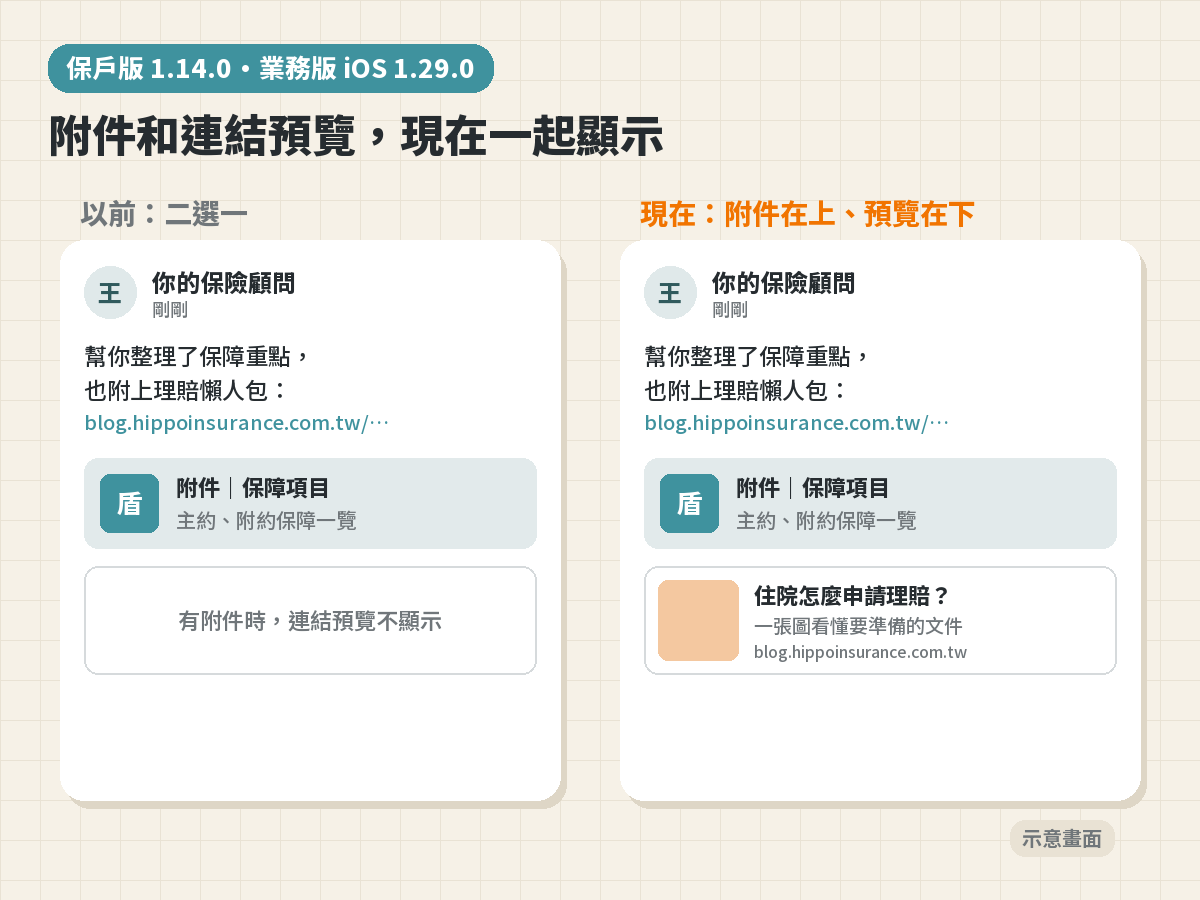This screenshot has width=1200, height=900.
Task: Click the 剛剛 timestamp in the 以前 card
Action: click(170, 310)
